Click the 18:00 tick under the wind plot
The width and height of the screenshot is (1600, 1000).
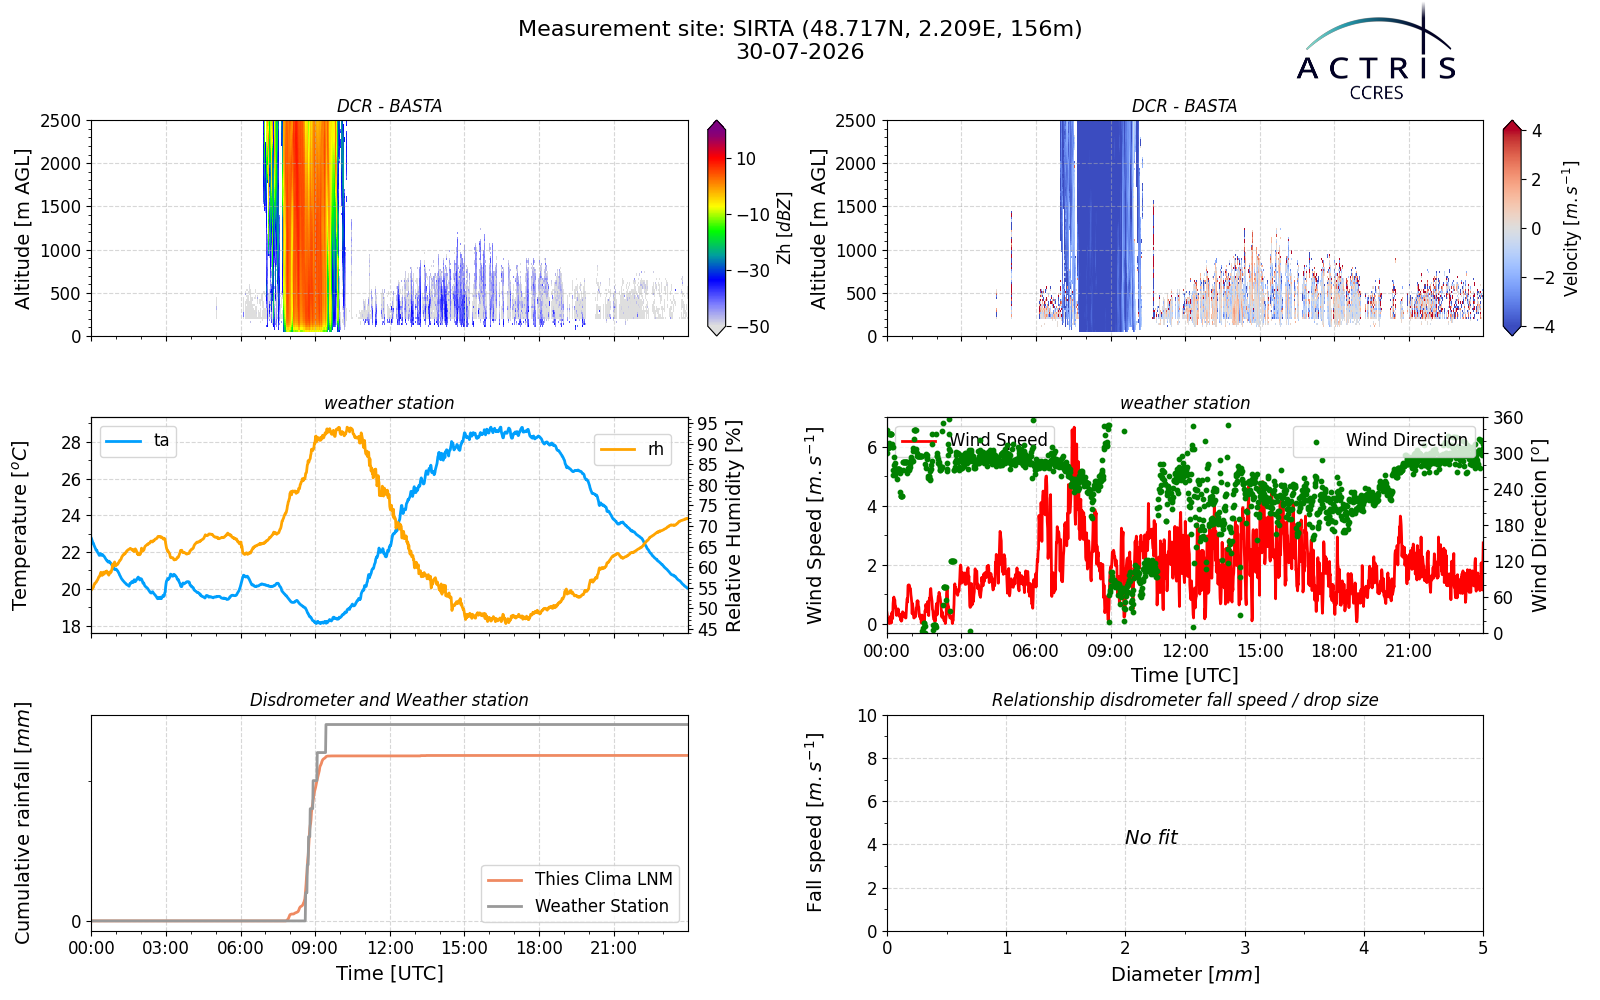tap(1334, 651)
